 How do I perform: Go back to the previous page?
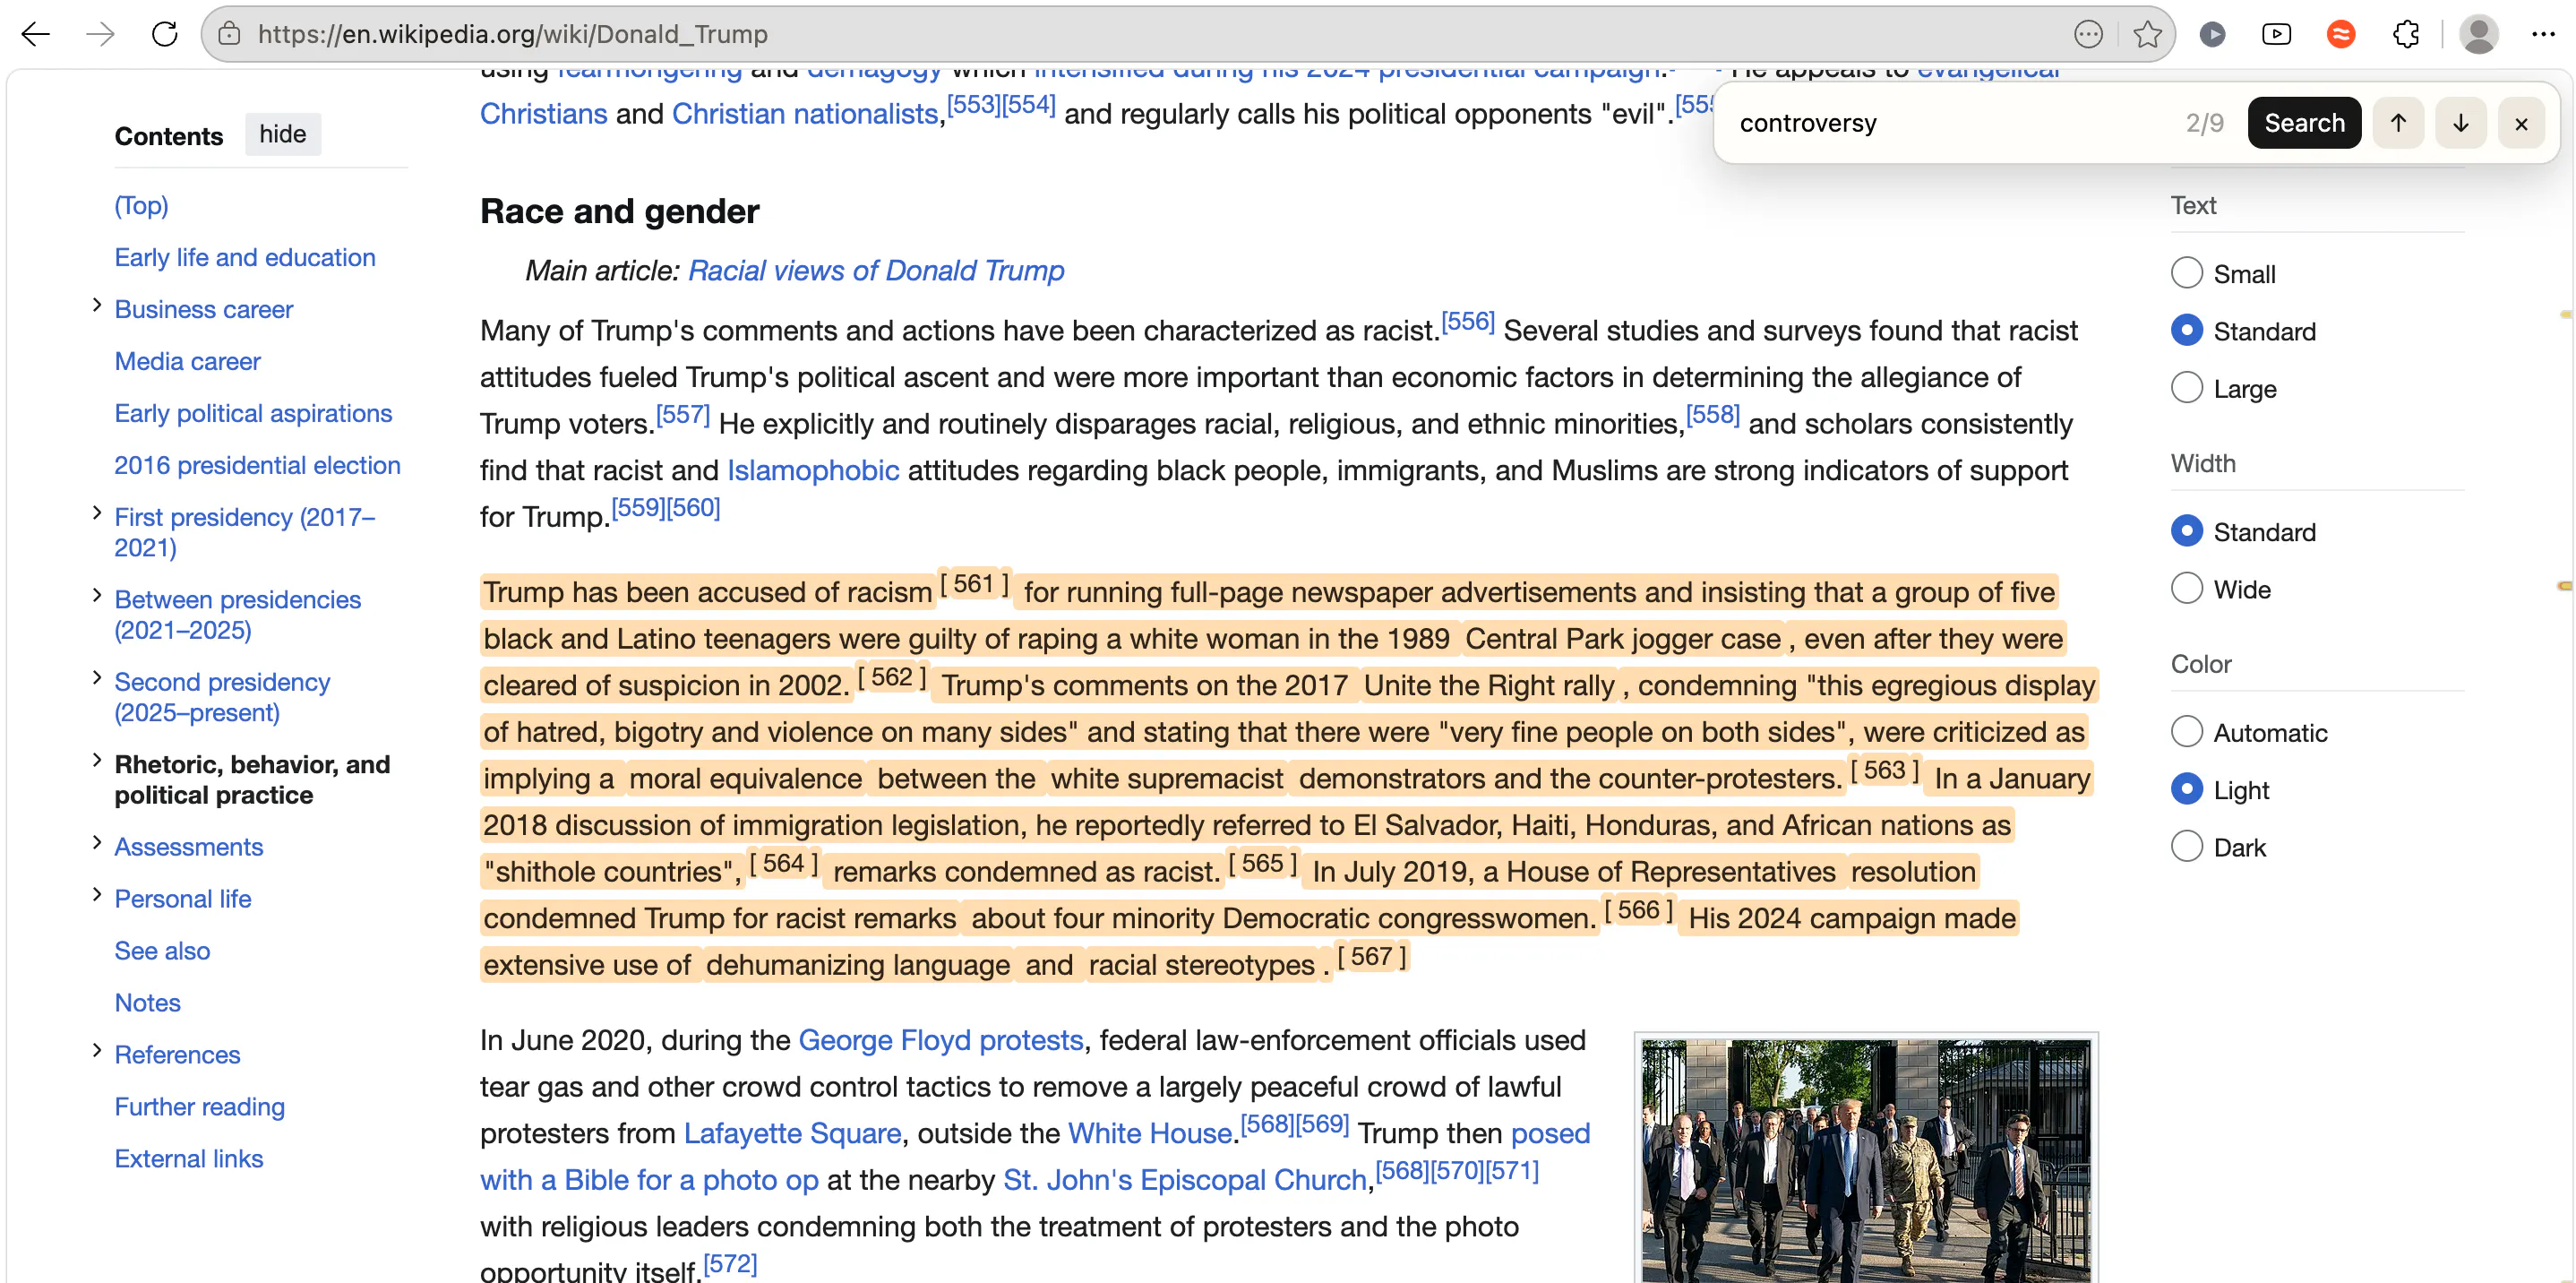click(36, 34)
